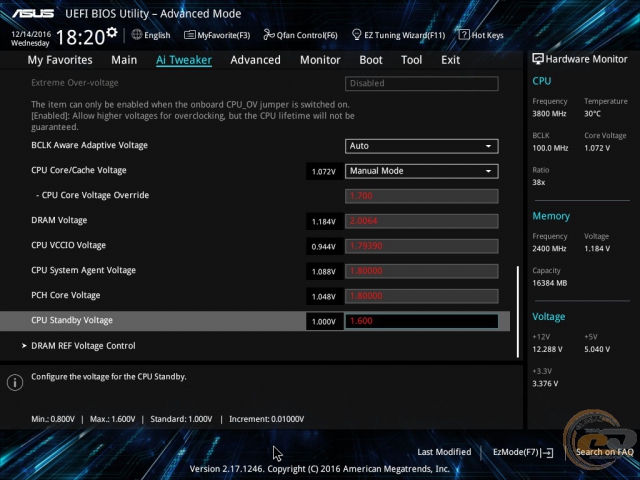Screen dimensions: 640x480
Task: Click the 3800 MHz CPU frequency value
Action: (549, 113)
